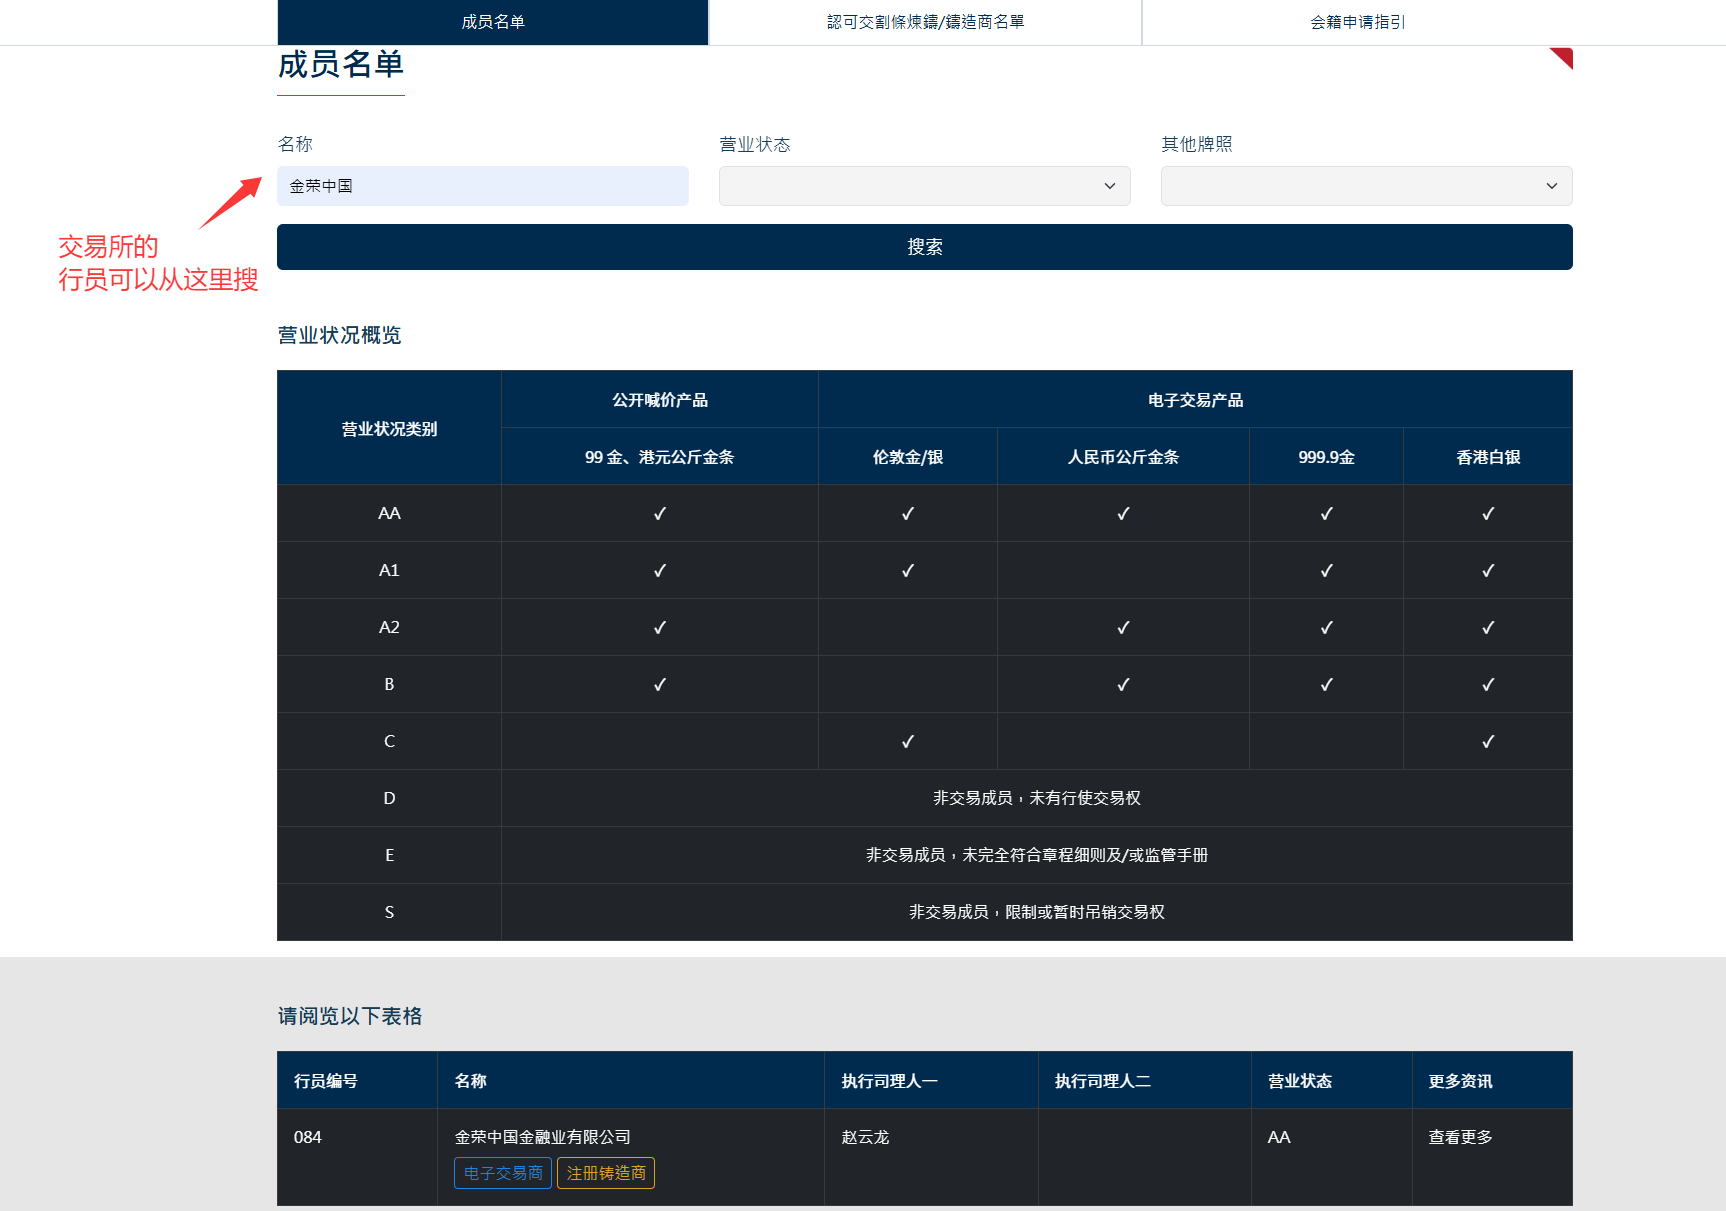Screen dimensions: 1726x1211
Task: Click the C category row label
Action: pos(389,741)
